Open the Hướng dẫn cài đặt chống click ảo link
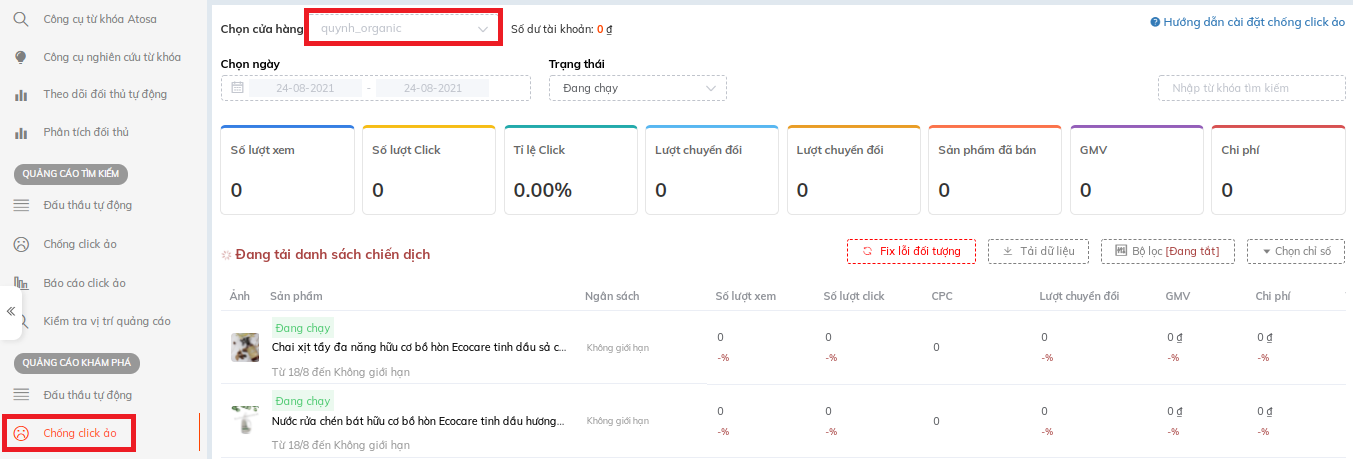Viewport: 1353px width, 459px height. (x=1247, y=22)
